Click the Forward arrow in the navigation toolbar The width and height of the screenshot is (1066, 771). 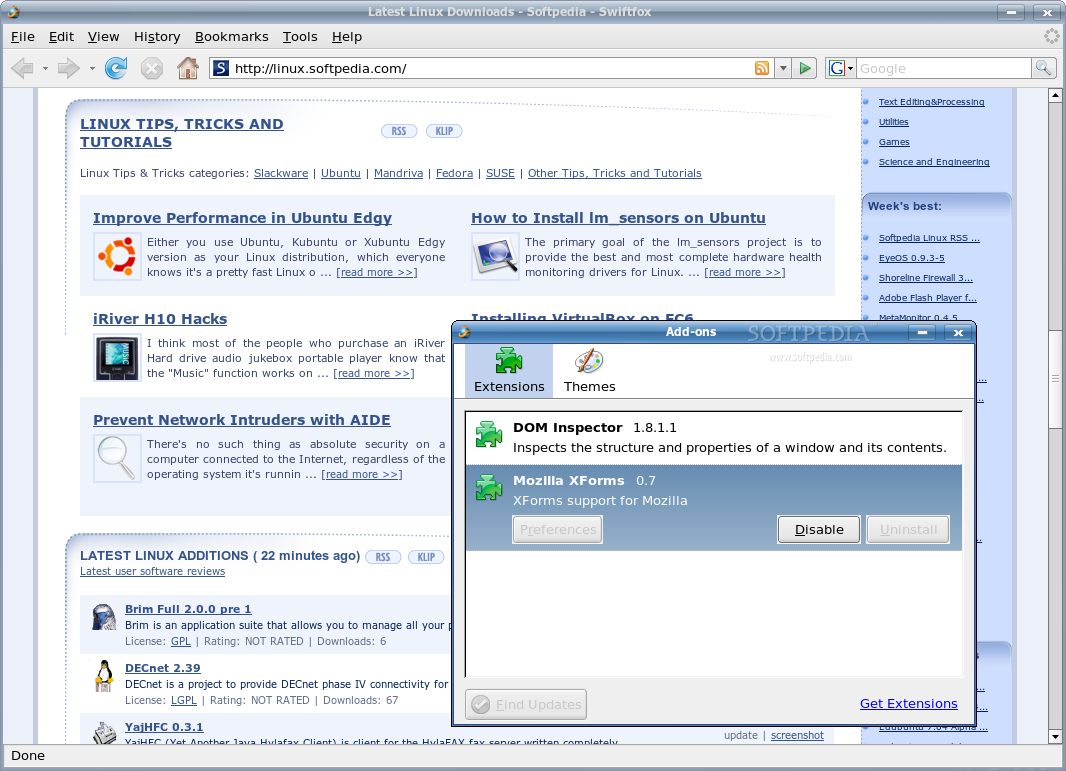click(69, 68)
